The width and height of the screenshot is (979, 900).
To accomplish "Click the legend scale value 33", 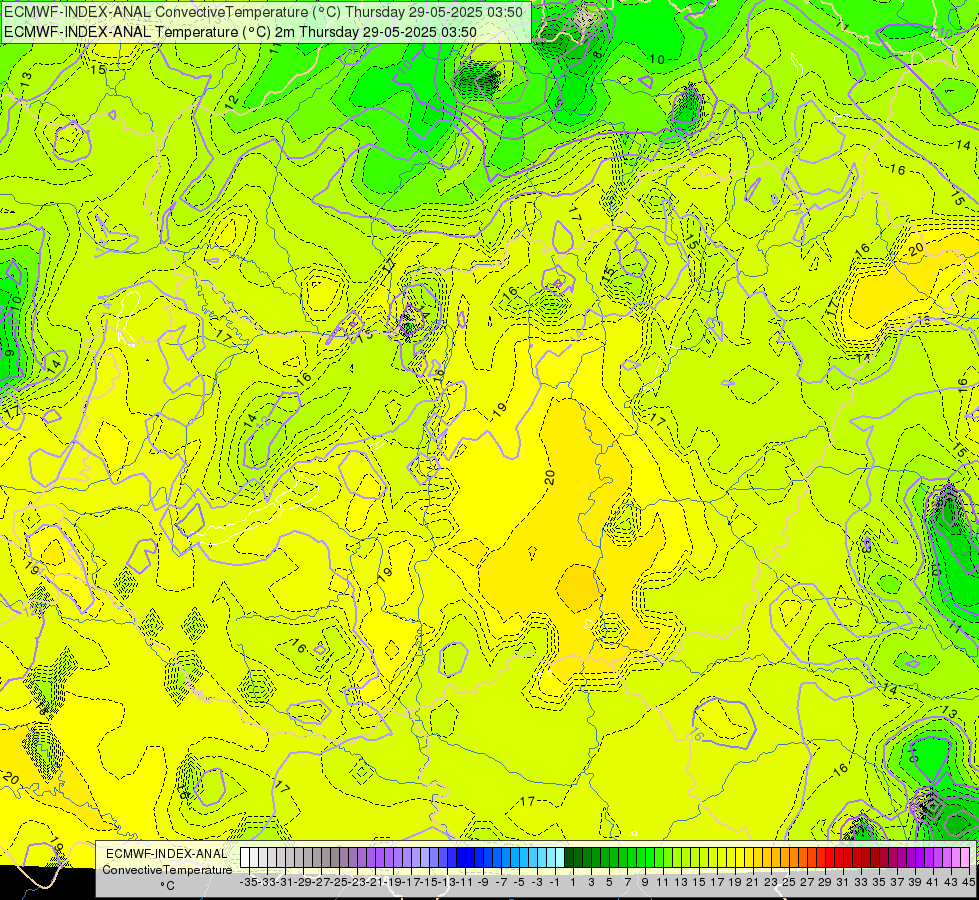I will click(861, 883).
